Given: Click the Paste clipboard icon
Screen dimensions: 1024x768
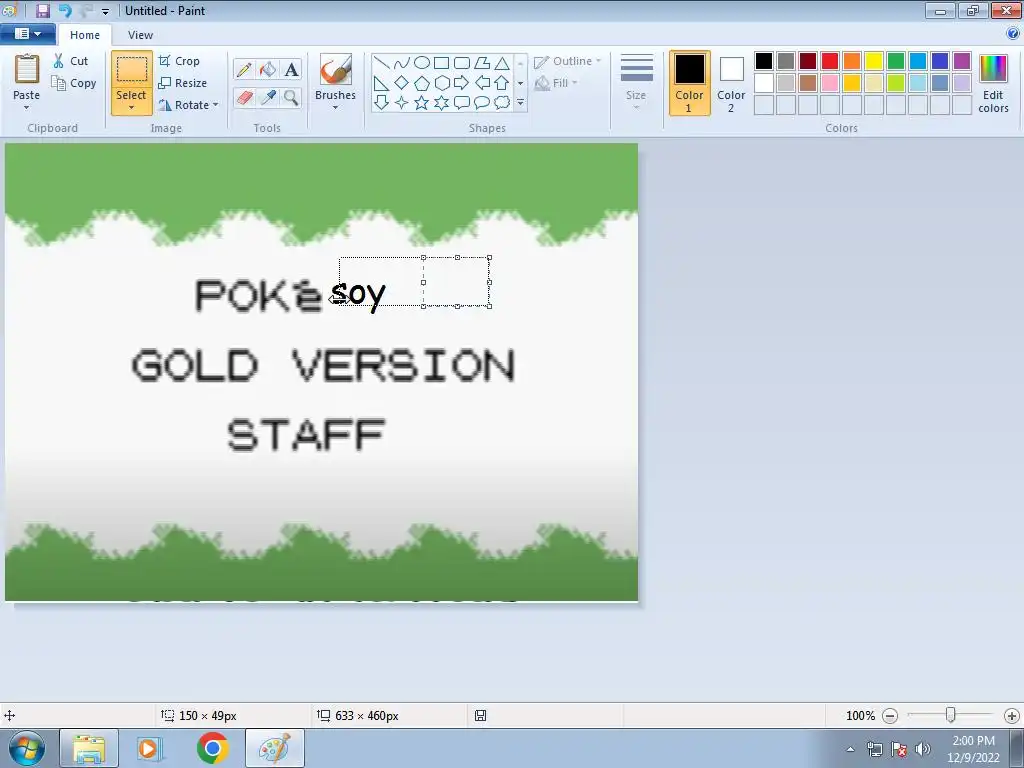Looking at the screenshot, I should 27,69.
